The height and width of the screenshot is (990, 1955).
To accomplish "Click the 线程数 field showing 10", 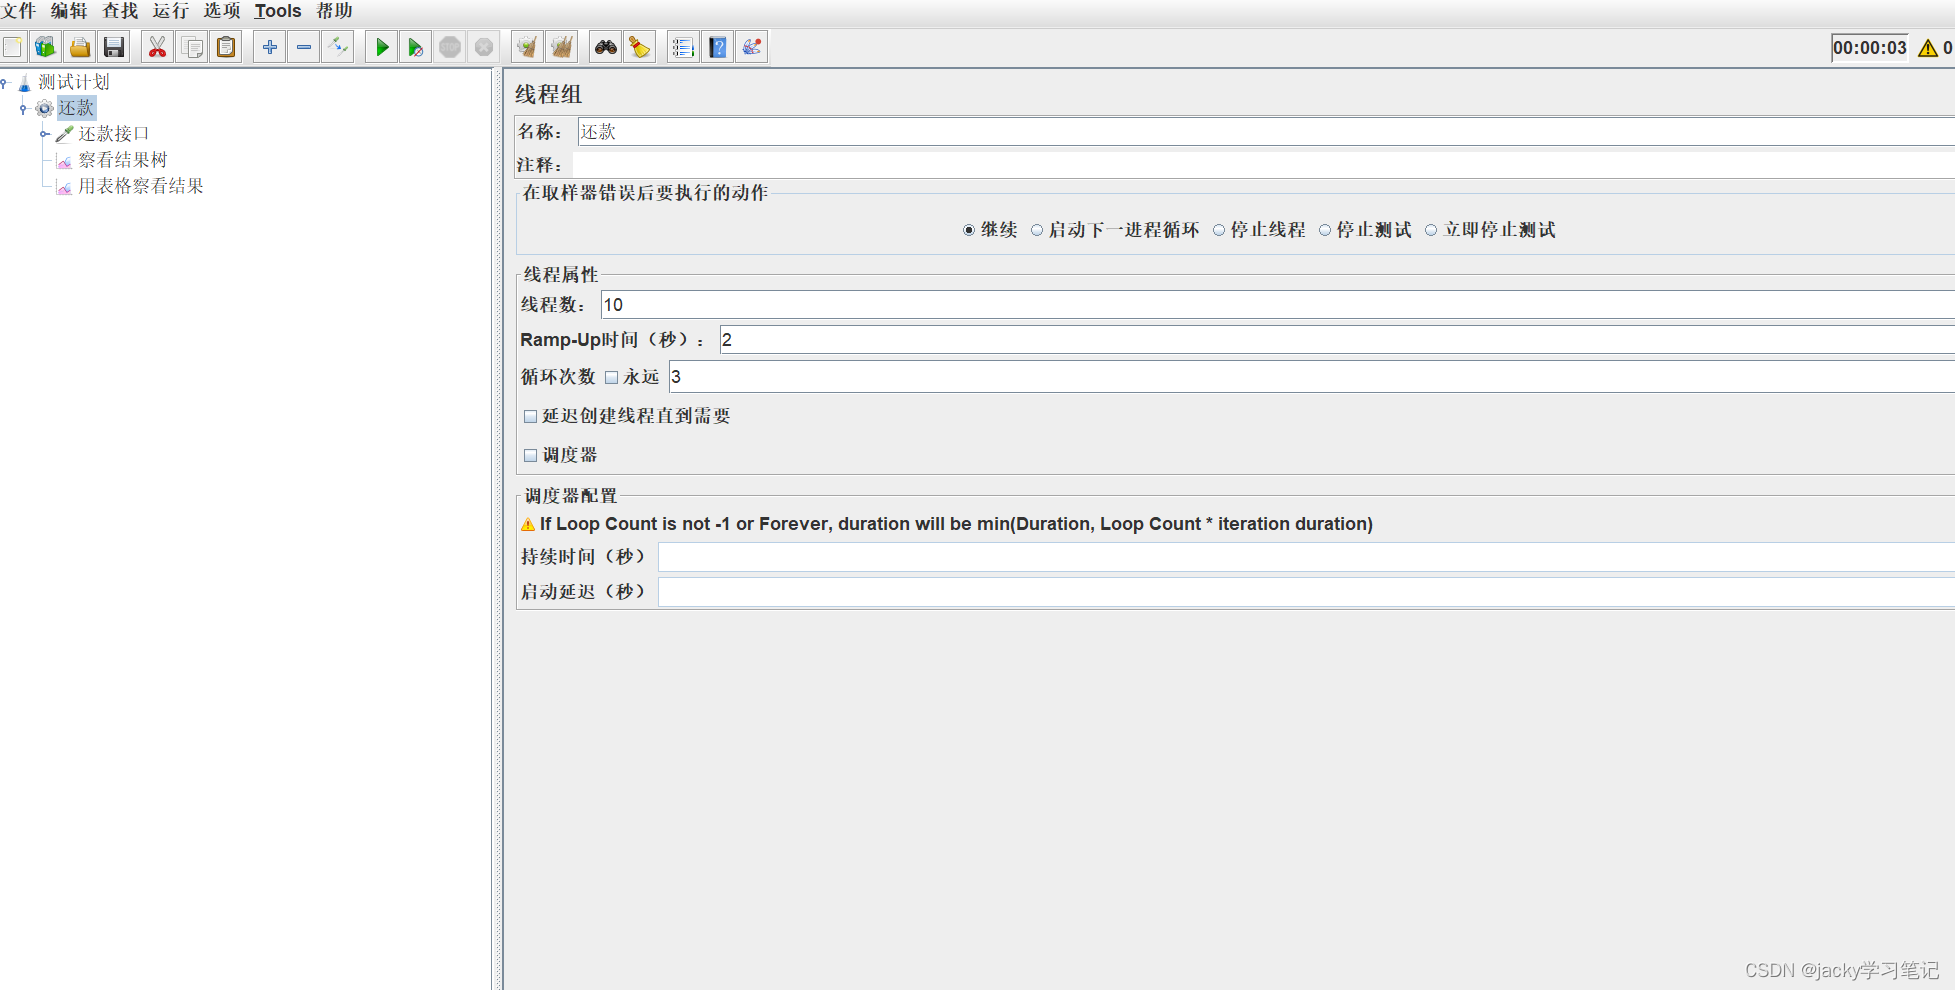I will point(1278,305).
